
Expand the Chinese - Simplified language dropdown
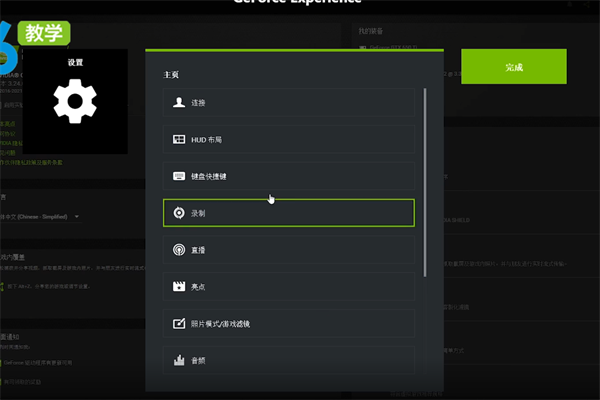77,216
